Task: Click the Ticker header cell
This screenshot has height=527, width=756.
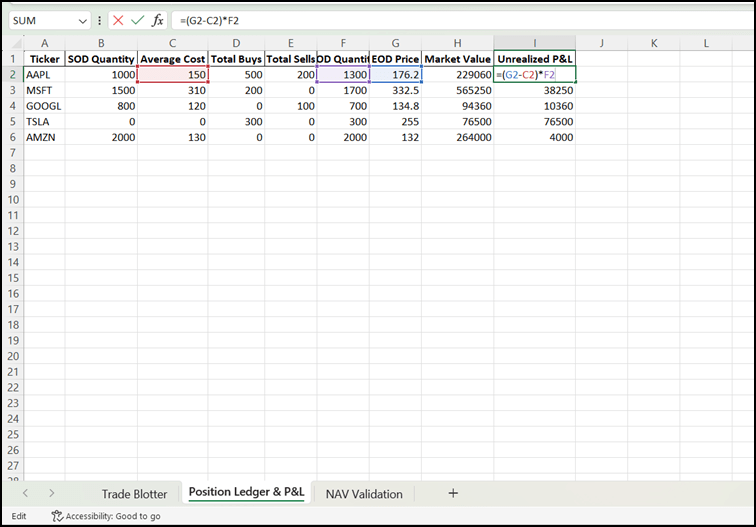Action: tap(44, 59)
